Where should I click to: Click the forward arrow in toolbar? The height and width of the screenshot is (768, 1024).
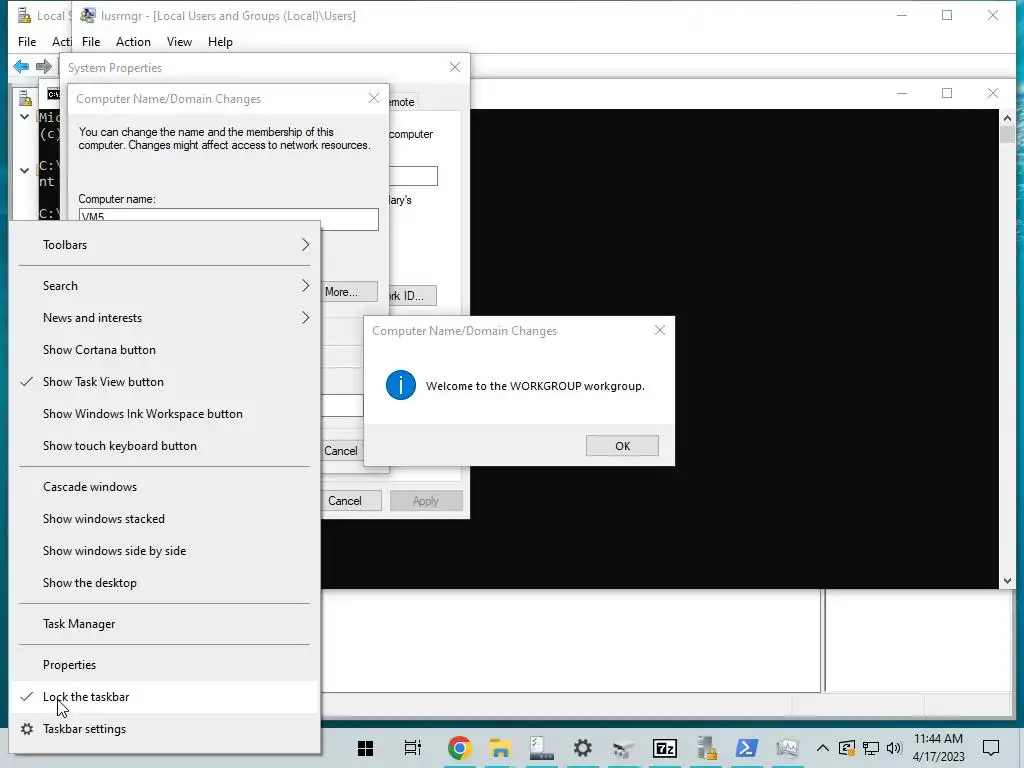pyautogui.click(x=44, y=66)
